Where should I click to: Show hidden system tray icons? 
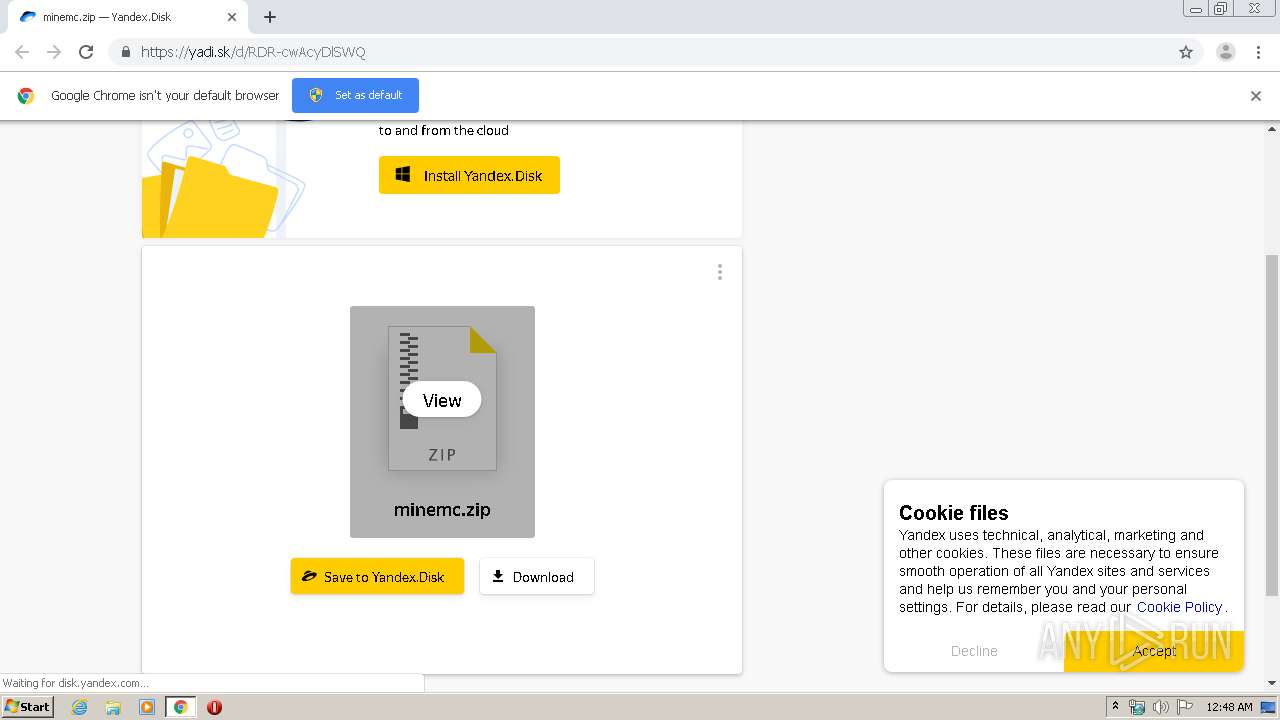point(1115,707)
